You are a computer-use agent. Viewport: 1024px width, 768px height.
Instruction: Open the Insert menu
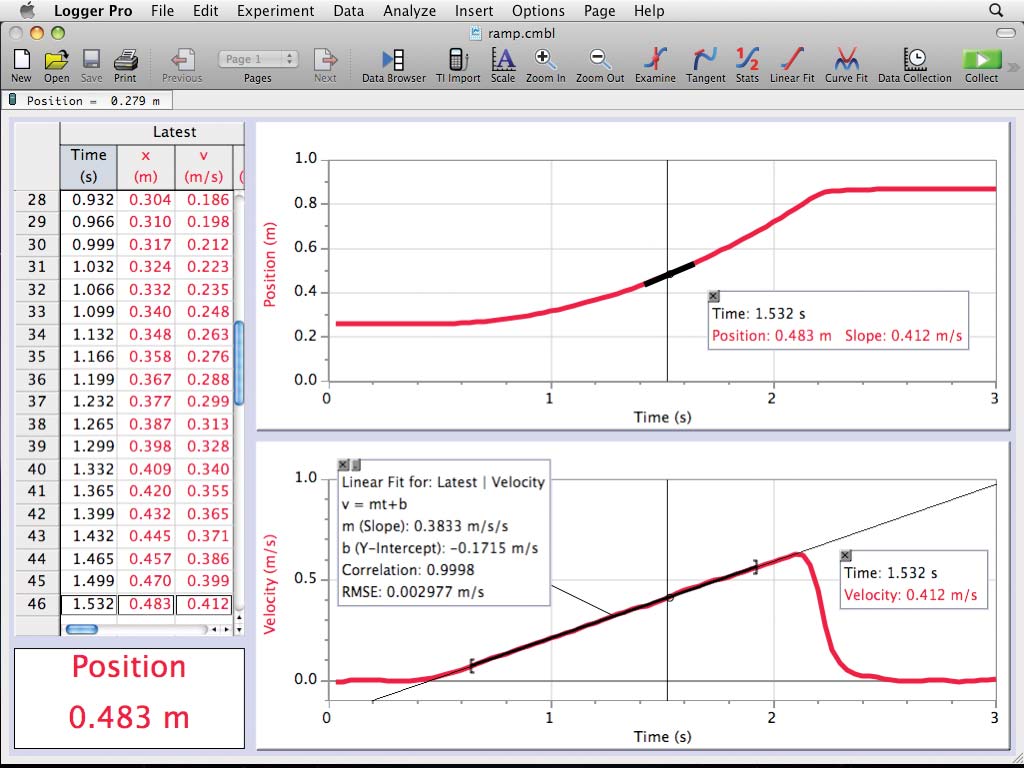[x=474, y=11]
